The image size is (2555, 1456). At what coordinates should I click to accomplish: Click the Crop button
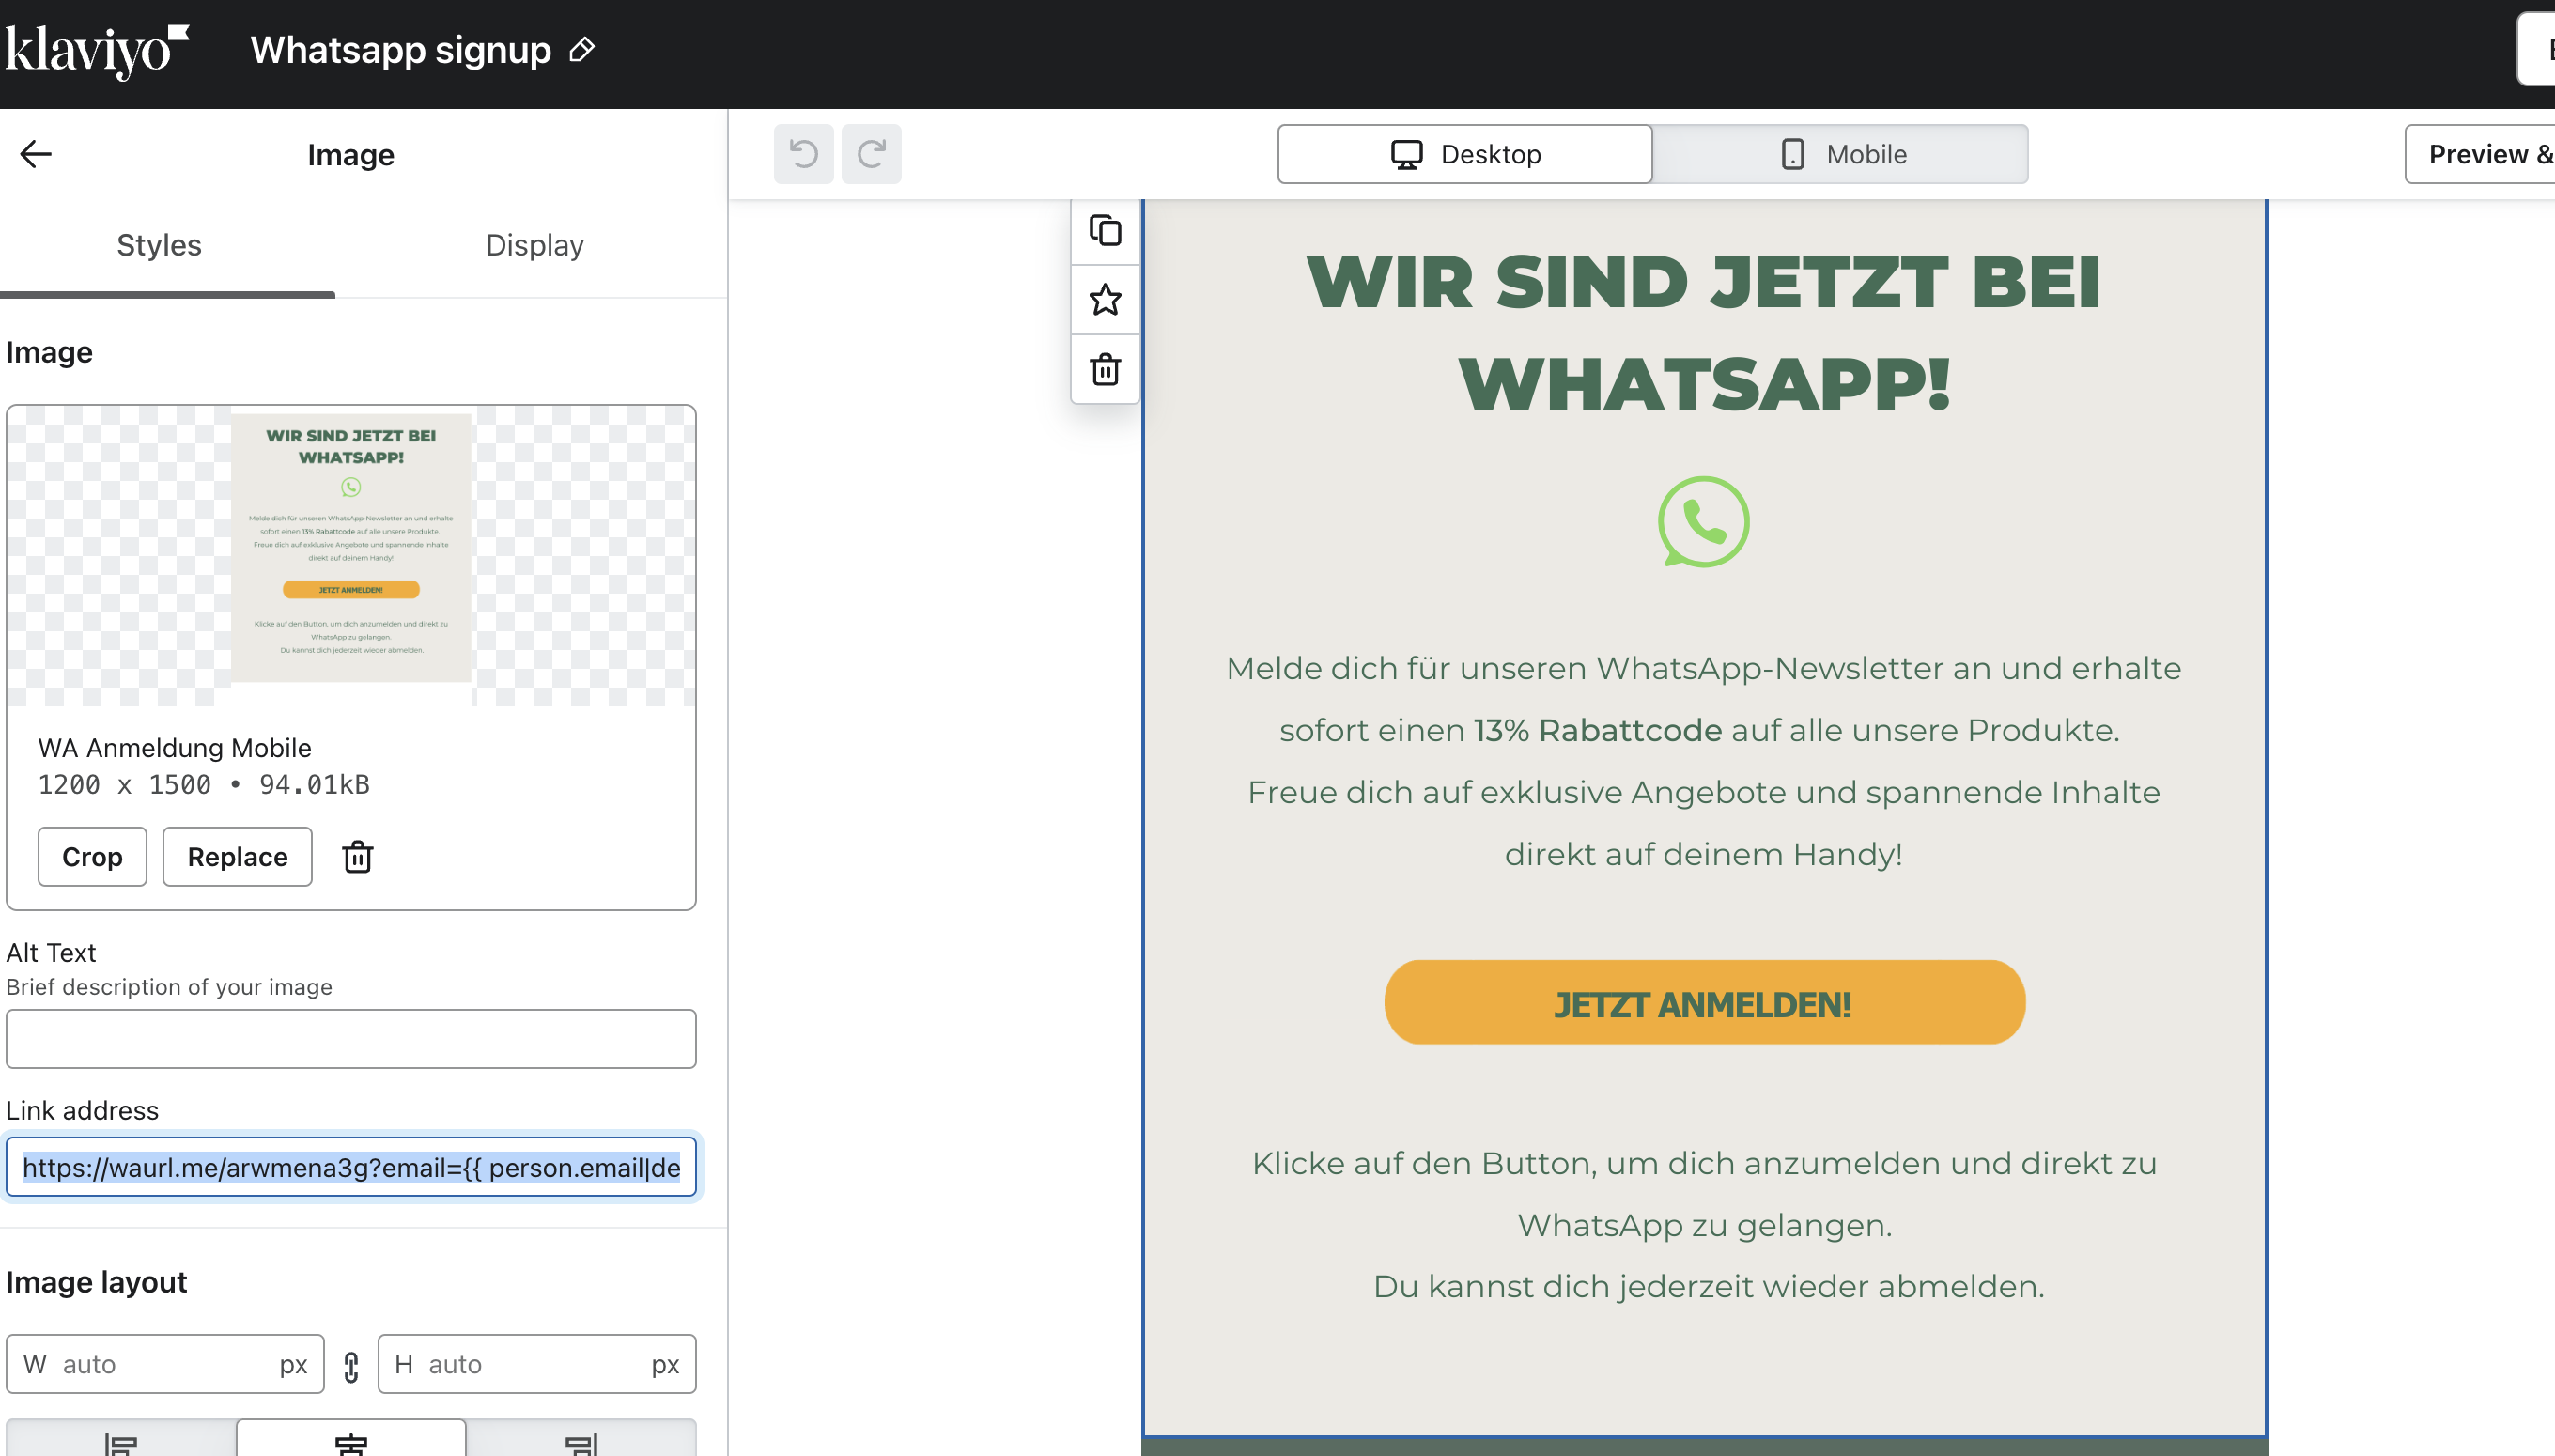92,857
